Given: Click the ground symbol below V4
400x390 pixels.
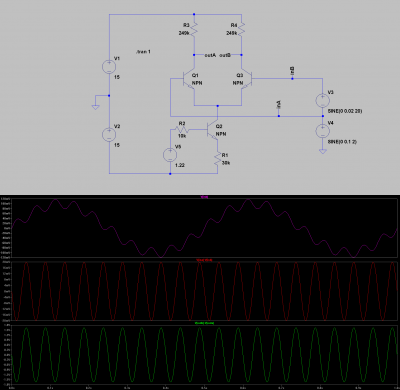Looking at the screenshot, I should pyautogui.click(x=323, y=151).
